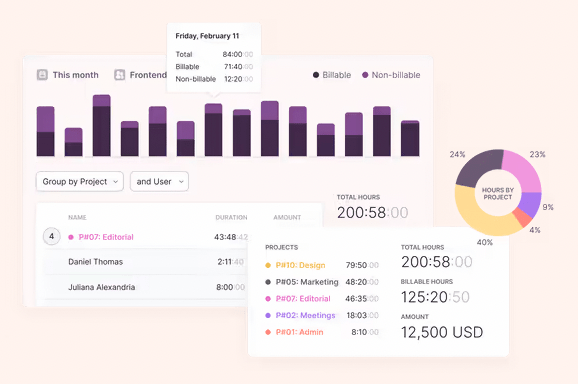
Task: Open the This month date filter
Action: [x=68, y=75]
